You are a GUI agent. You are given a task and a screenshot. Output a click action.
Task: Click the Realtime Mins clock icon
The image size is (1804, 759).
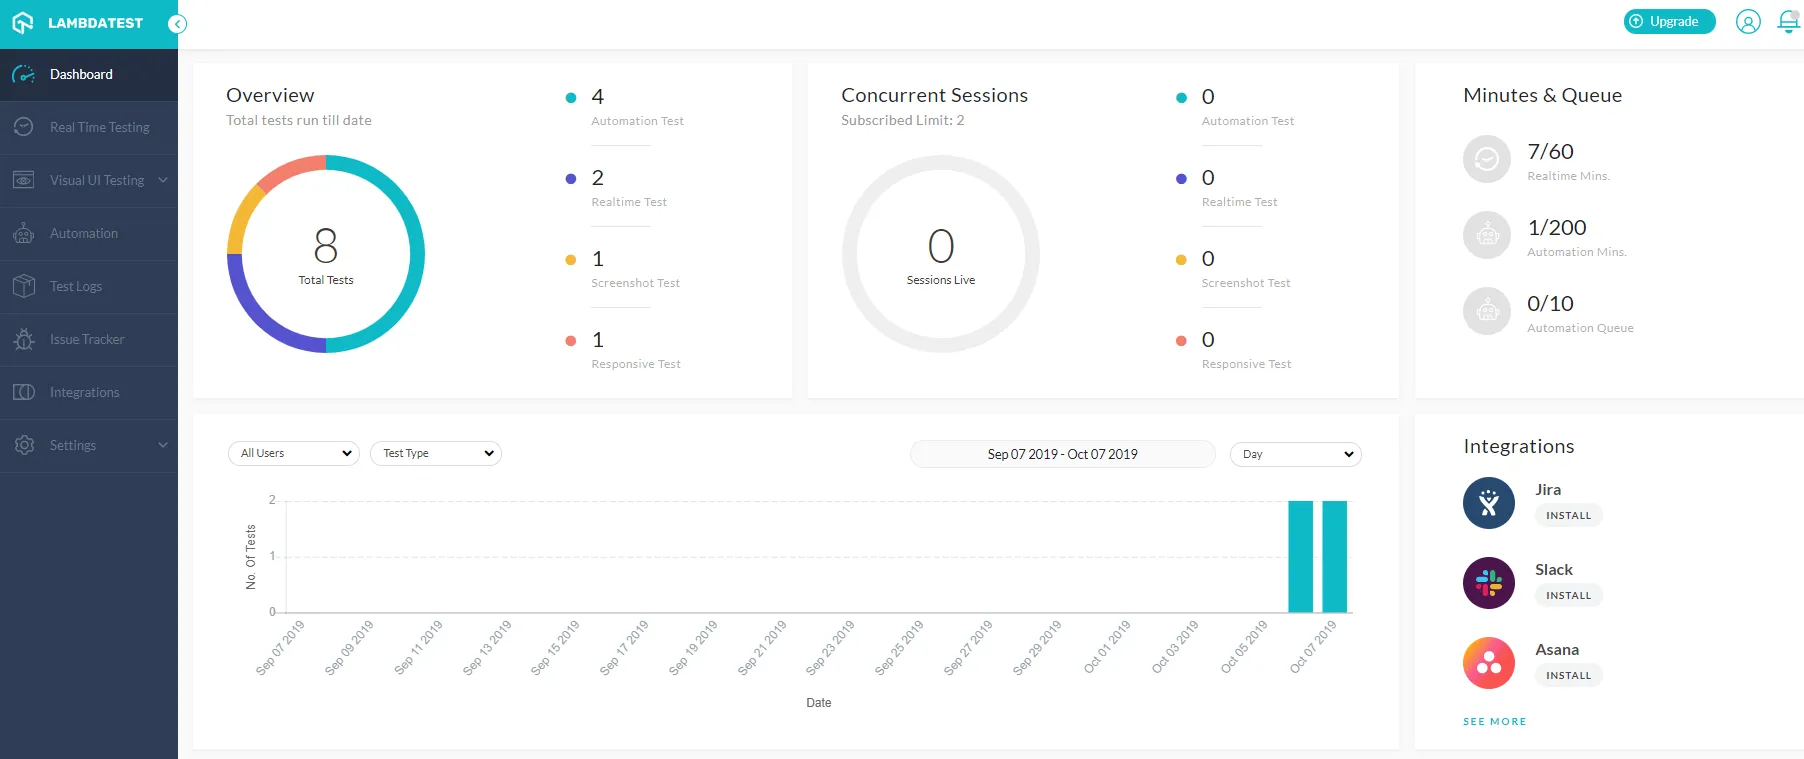coord(1486,159)
